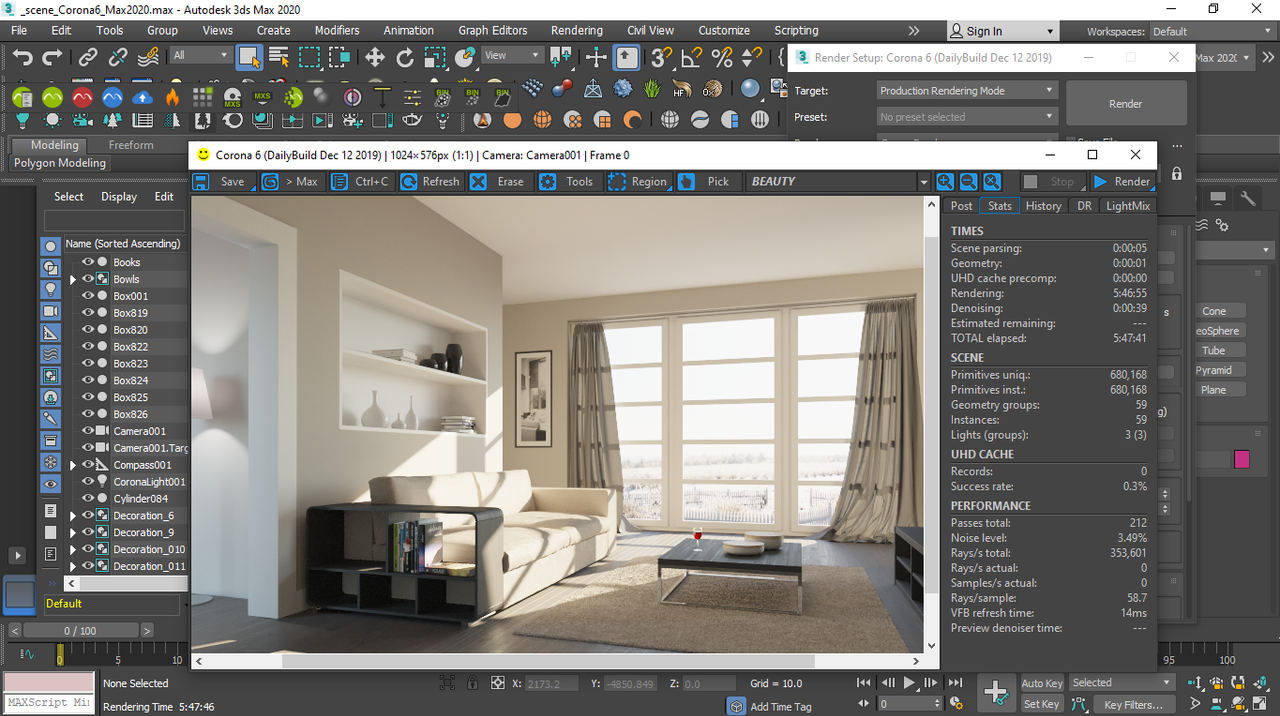Click the fire effect icon in toolbar
Screen dimensions: 1280x716
tap(173, 97)
